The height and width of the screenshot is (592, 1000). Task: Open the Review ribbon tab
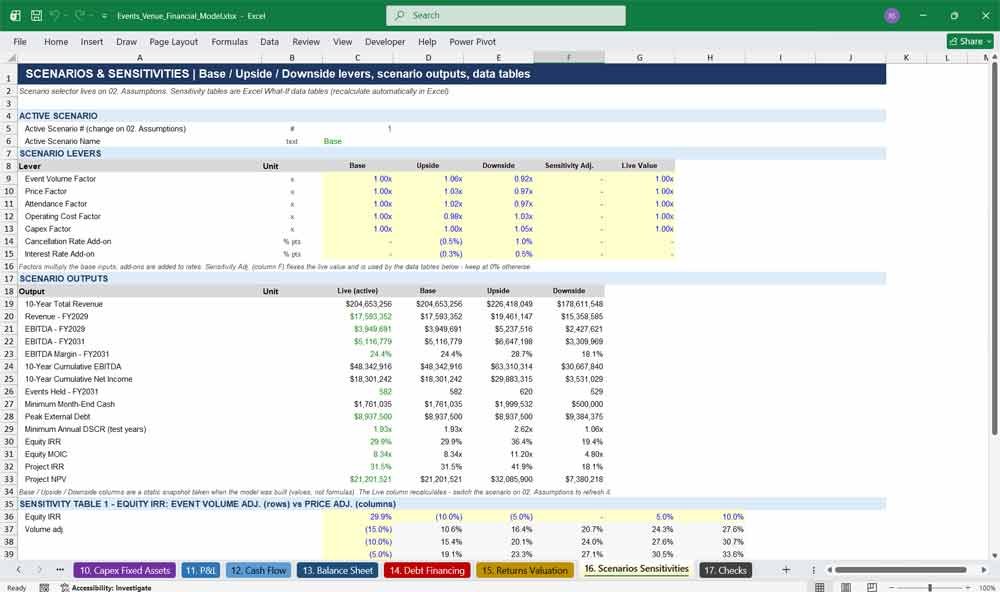tap(306, 41)
